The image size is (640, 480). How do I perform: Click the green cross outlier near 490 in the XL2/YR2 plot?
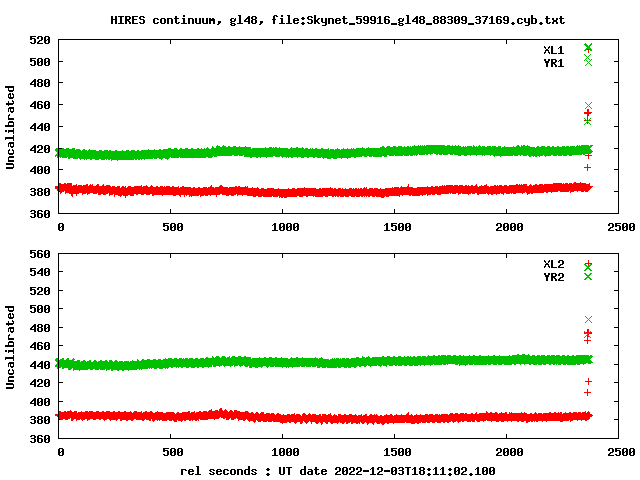click(x=588, y=320)
